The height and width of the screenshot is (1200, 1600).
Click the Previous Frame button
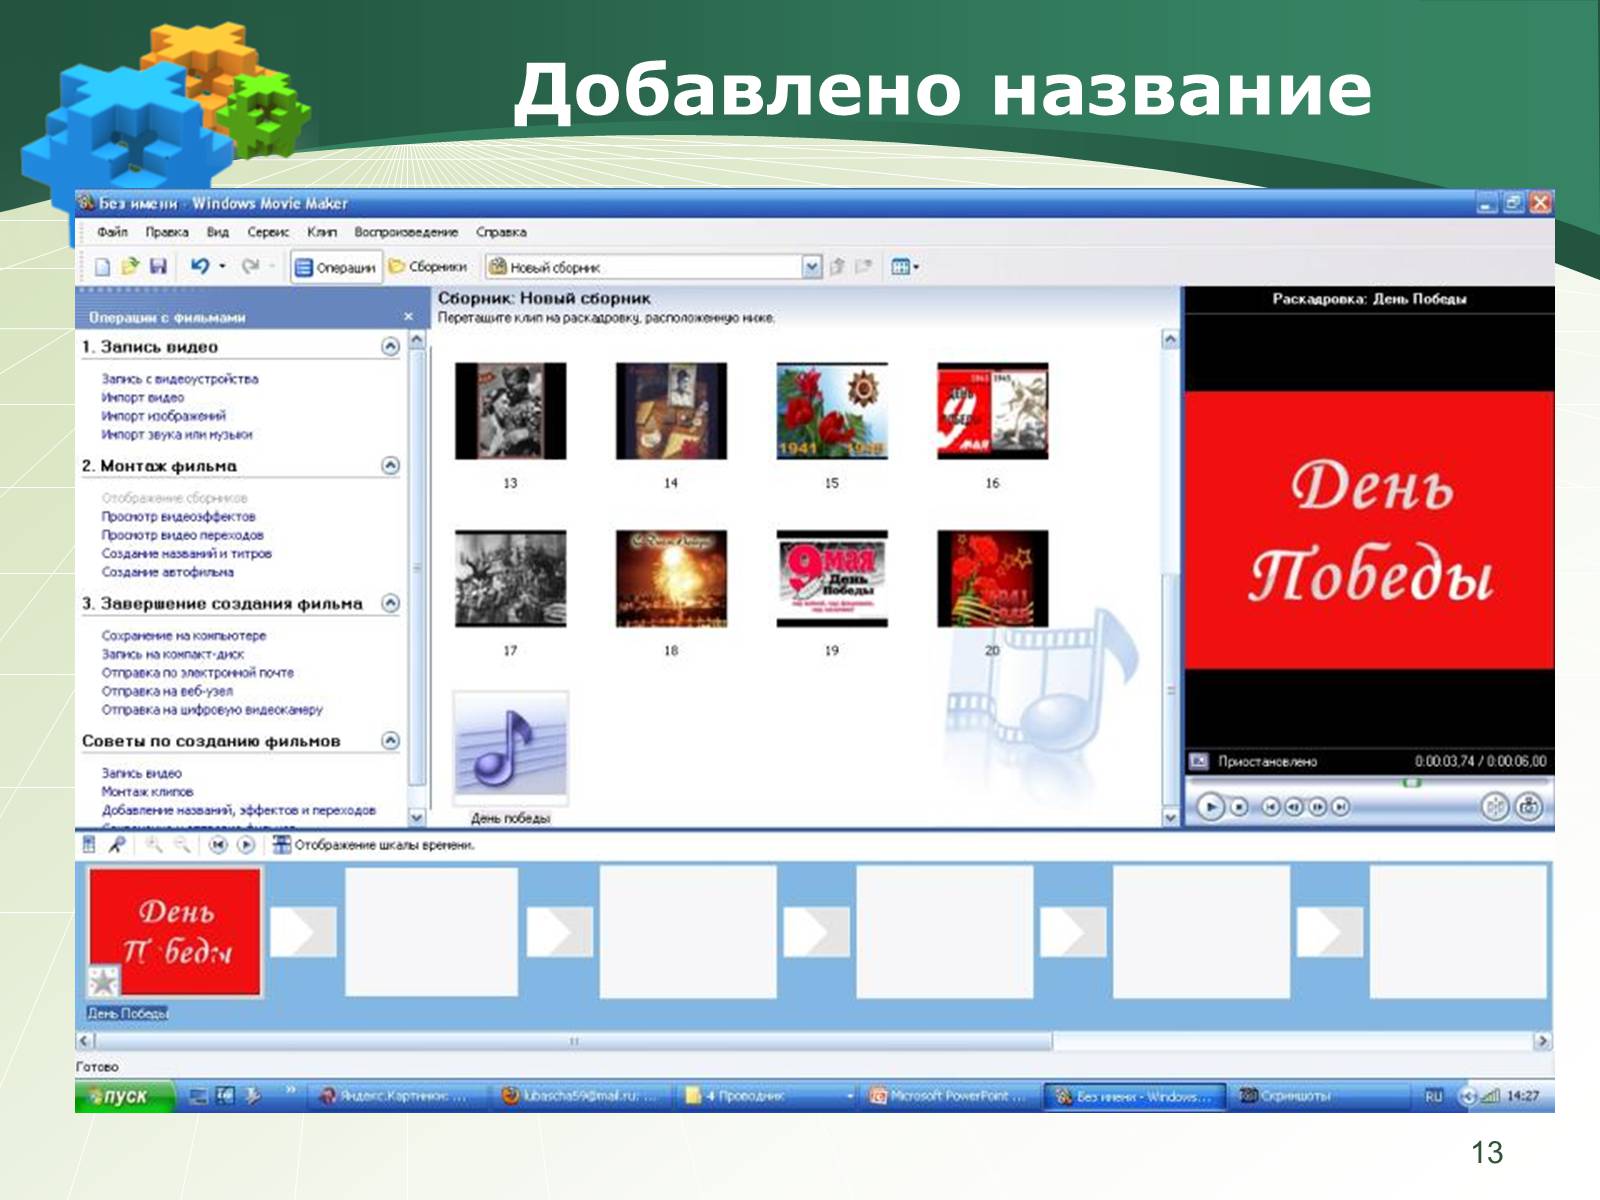pyautogui.click(x=1294, y=806)
